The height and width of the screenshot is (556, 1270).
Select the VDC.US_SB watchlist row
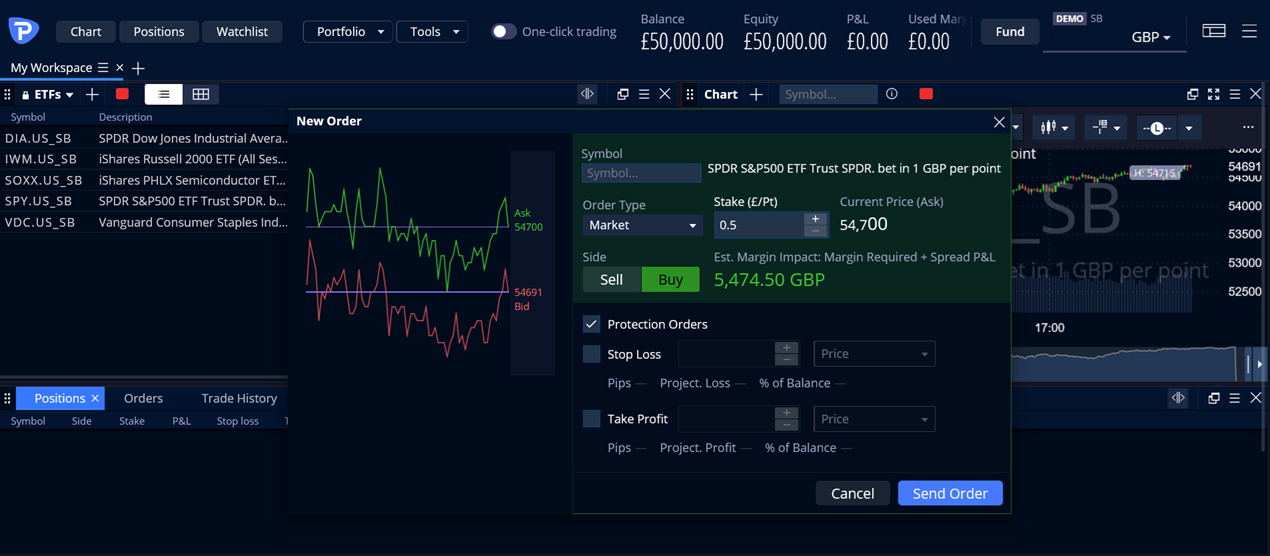point(144,222)
